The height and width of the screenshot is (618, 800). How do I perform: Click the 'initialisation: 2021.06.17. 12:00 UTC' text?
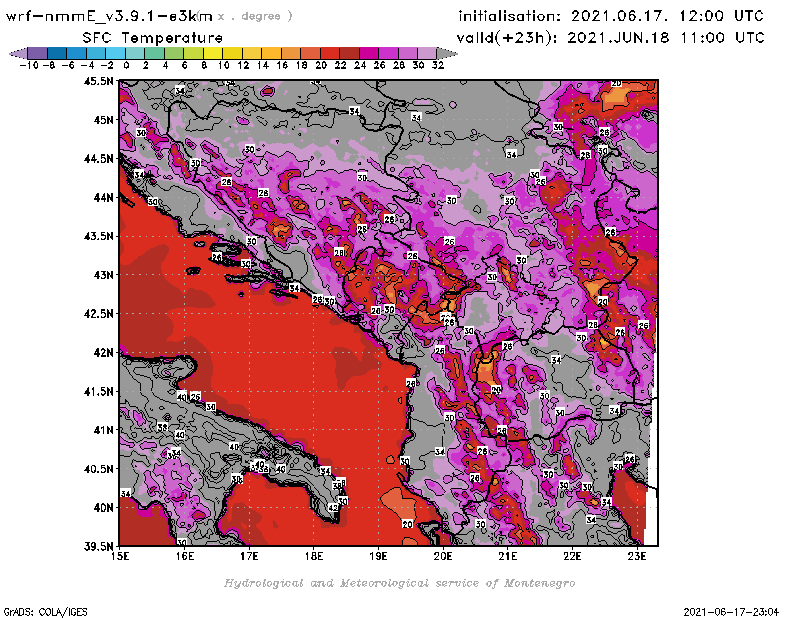coord(611,16)
